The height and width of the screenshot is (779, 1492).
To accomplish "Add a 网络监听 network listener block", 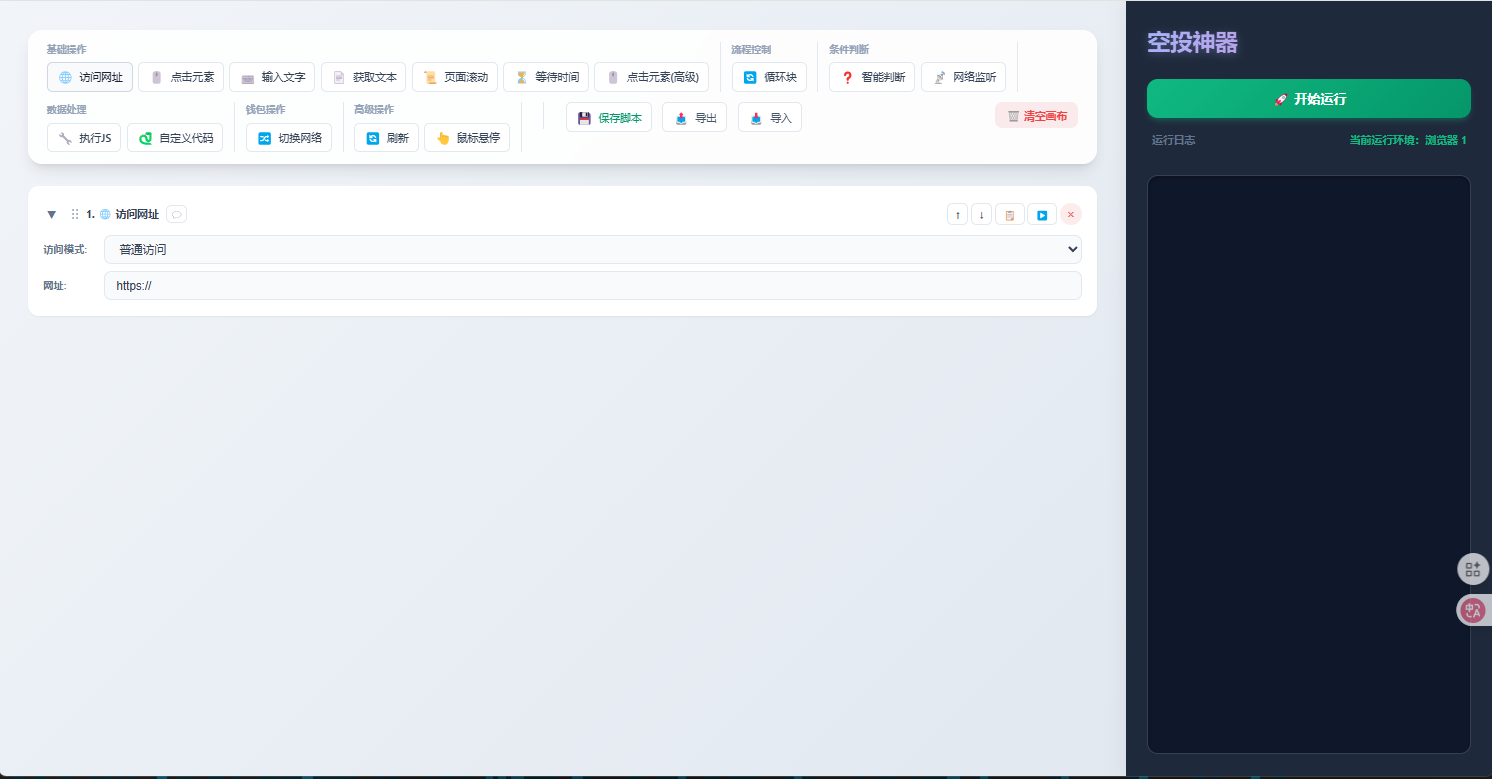I will pyautogui.click(x=963, y=77).
